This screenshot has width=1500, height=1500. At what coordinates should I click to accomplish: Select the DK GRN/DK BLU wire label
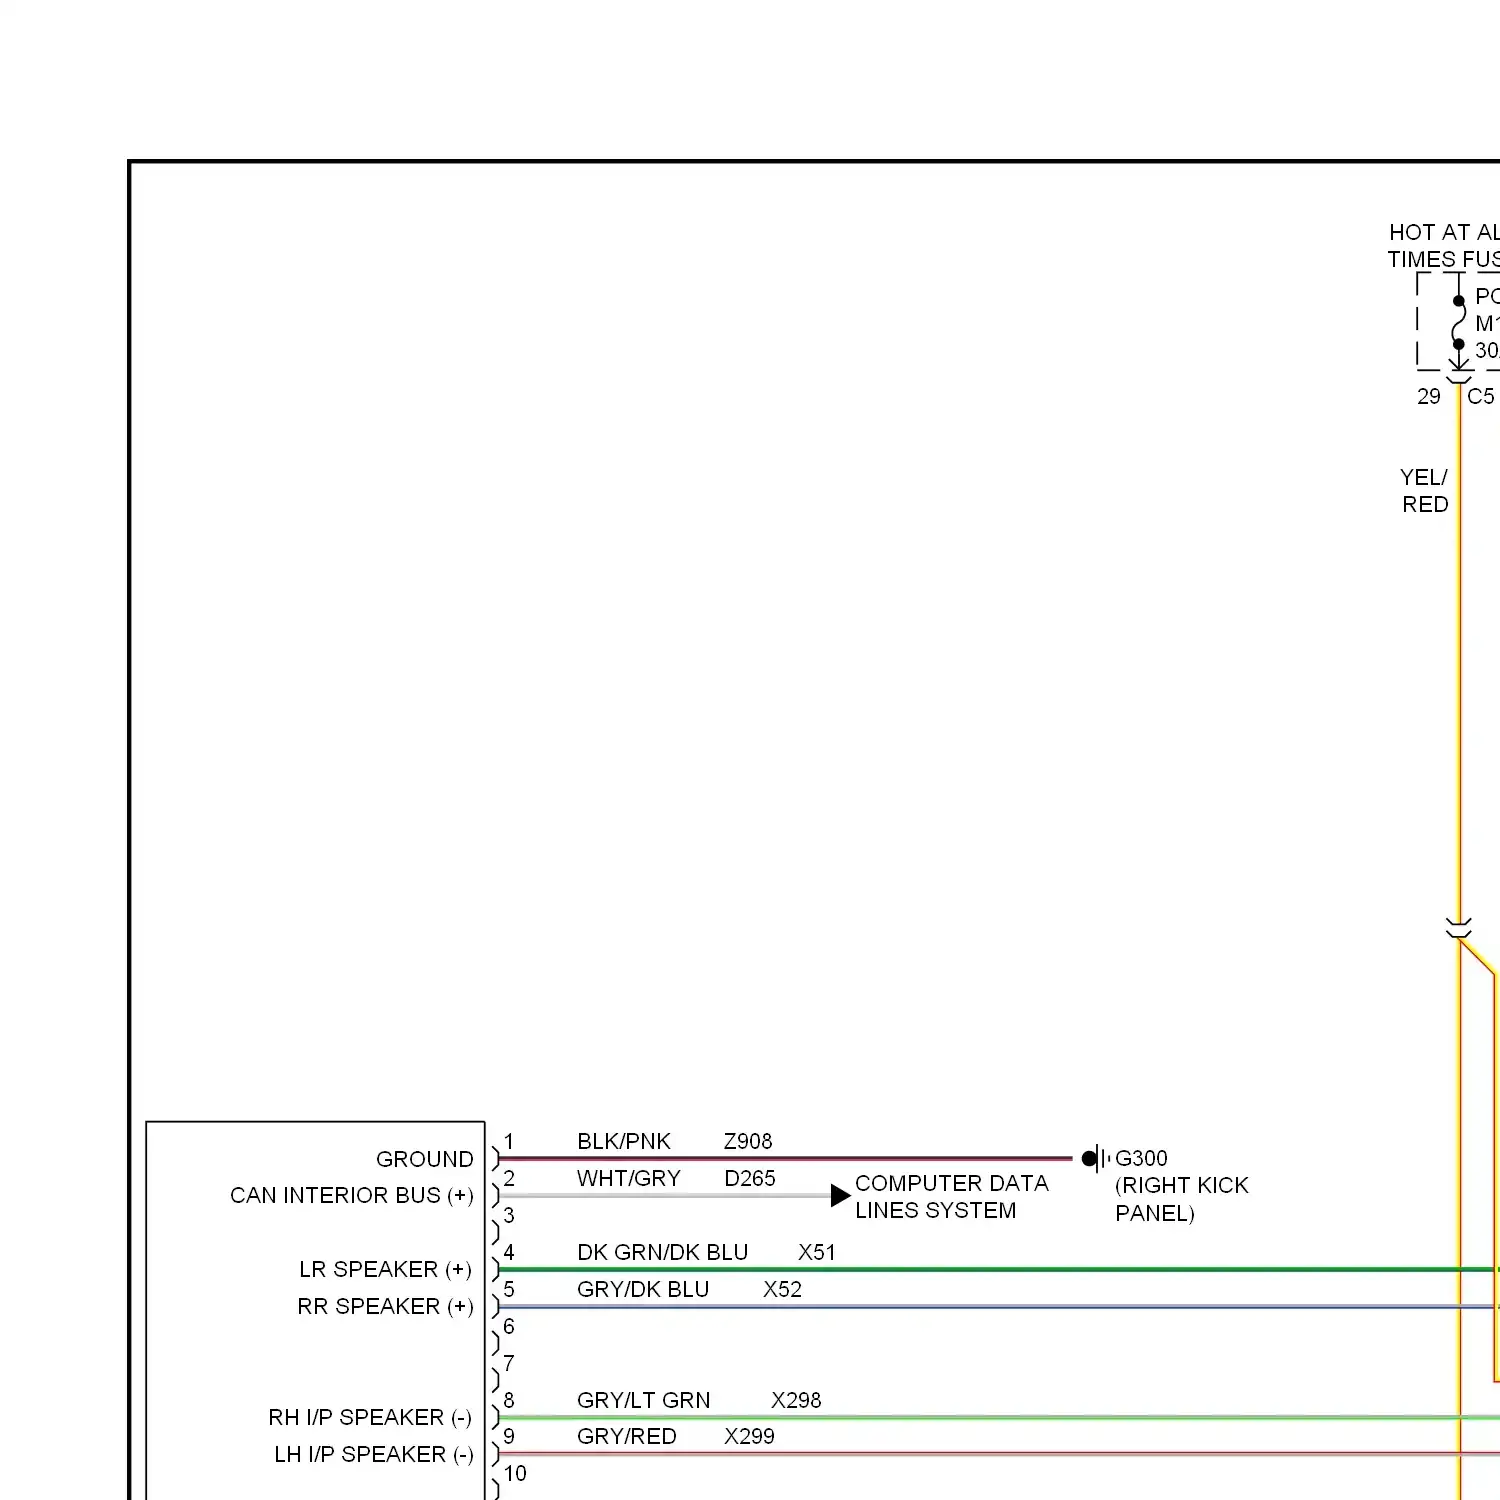click(662, 1252)
